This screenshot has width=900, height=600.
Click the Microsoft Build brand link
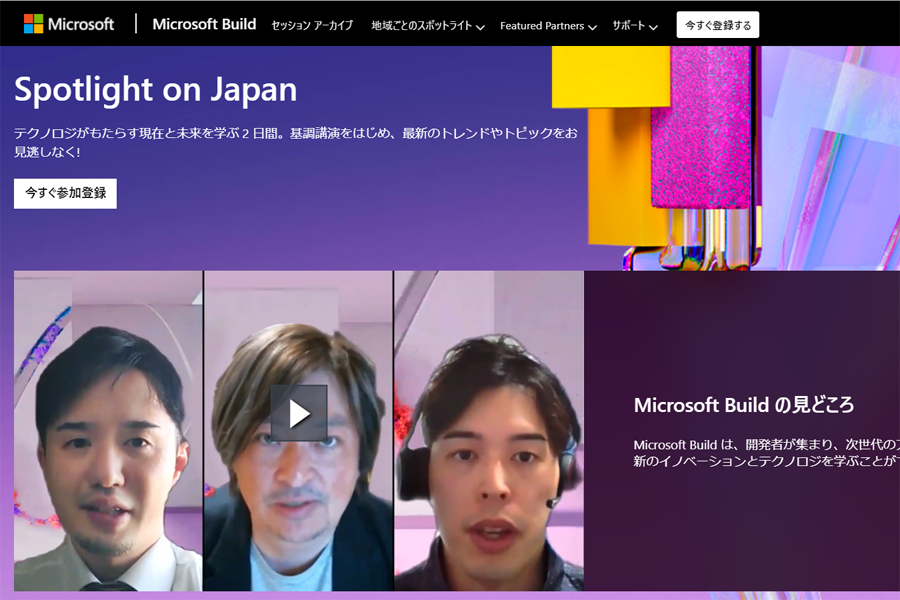click(x=204, y=23)
